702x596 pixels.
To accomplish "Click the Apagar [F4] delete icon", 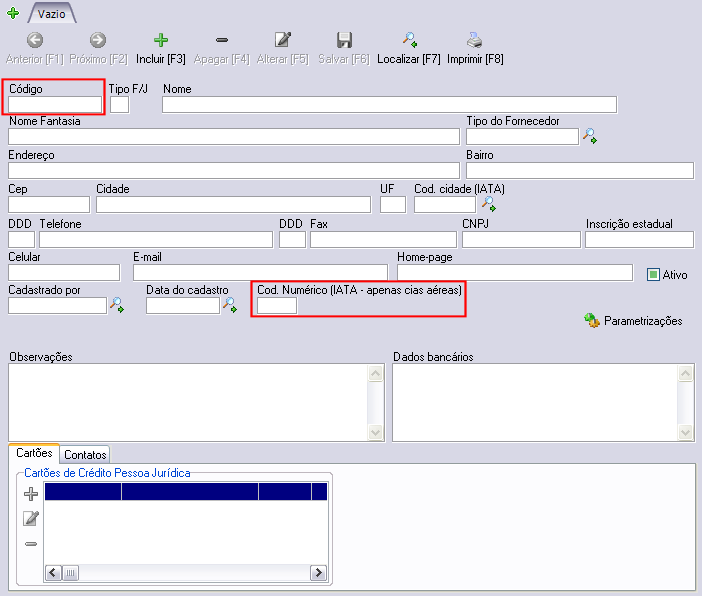I will [222, 40].
